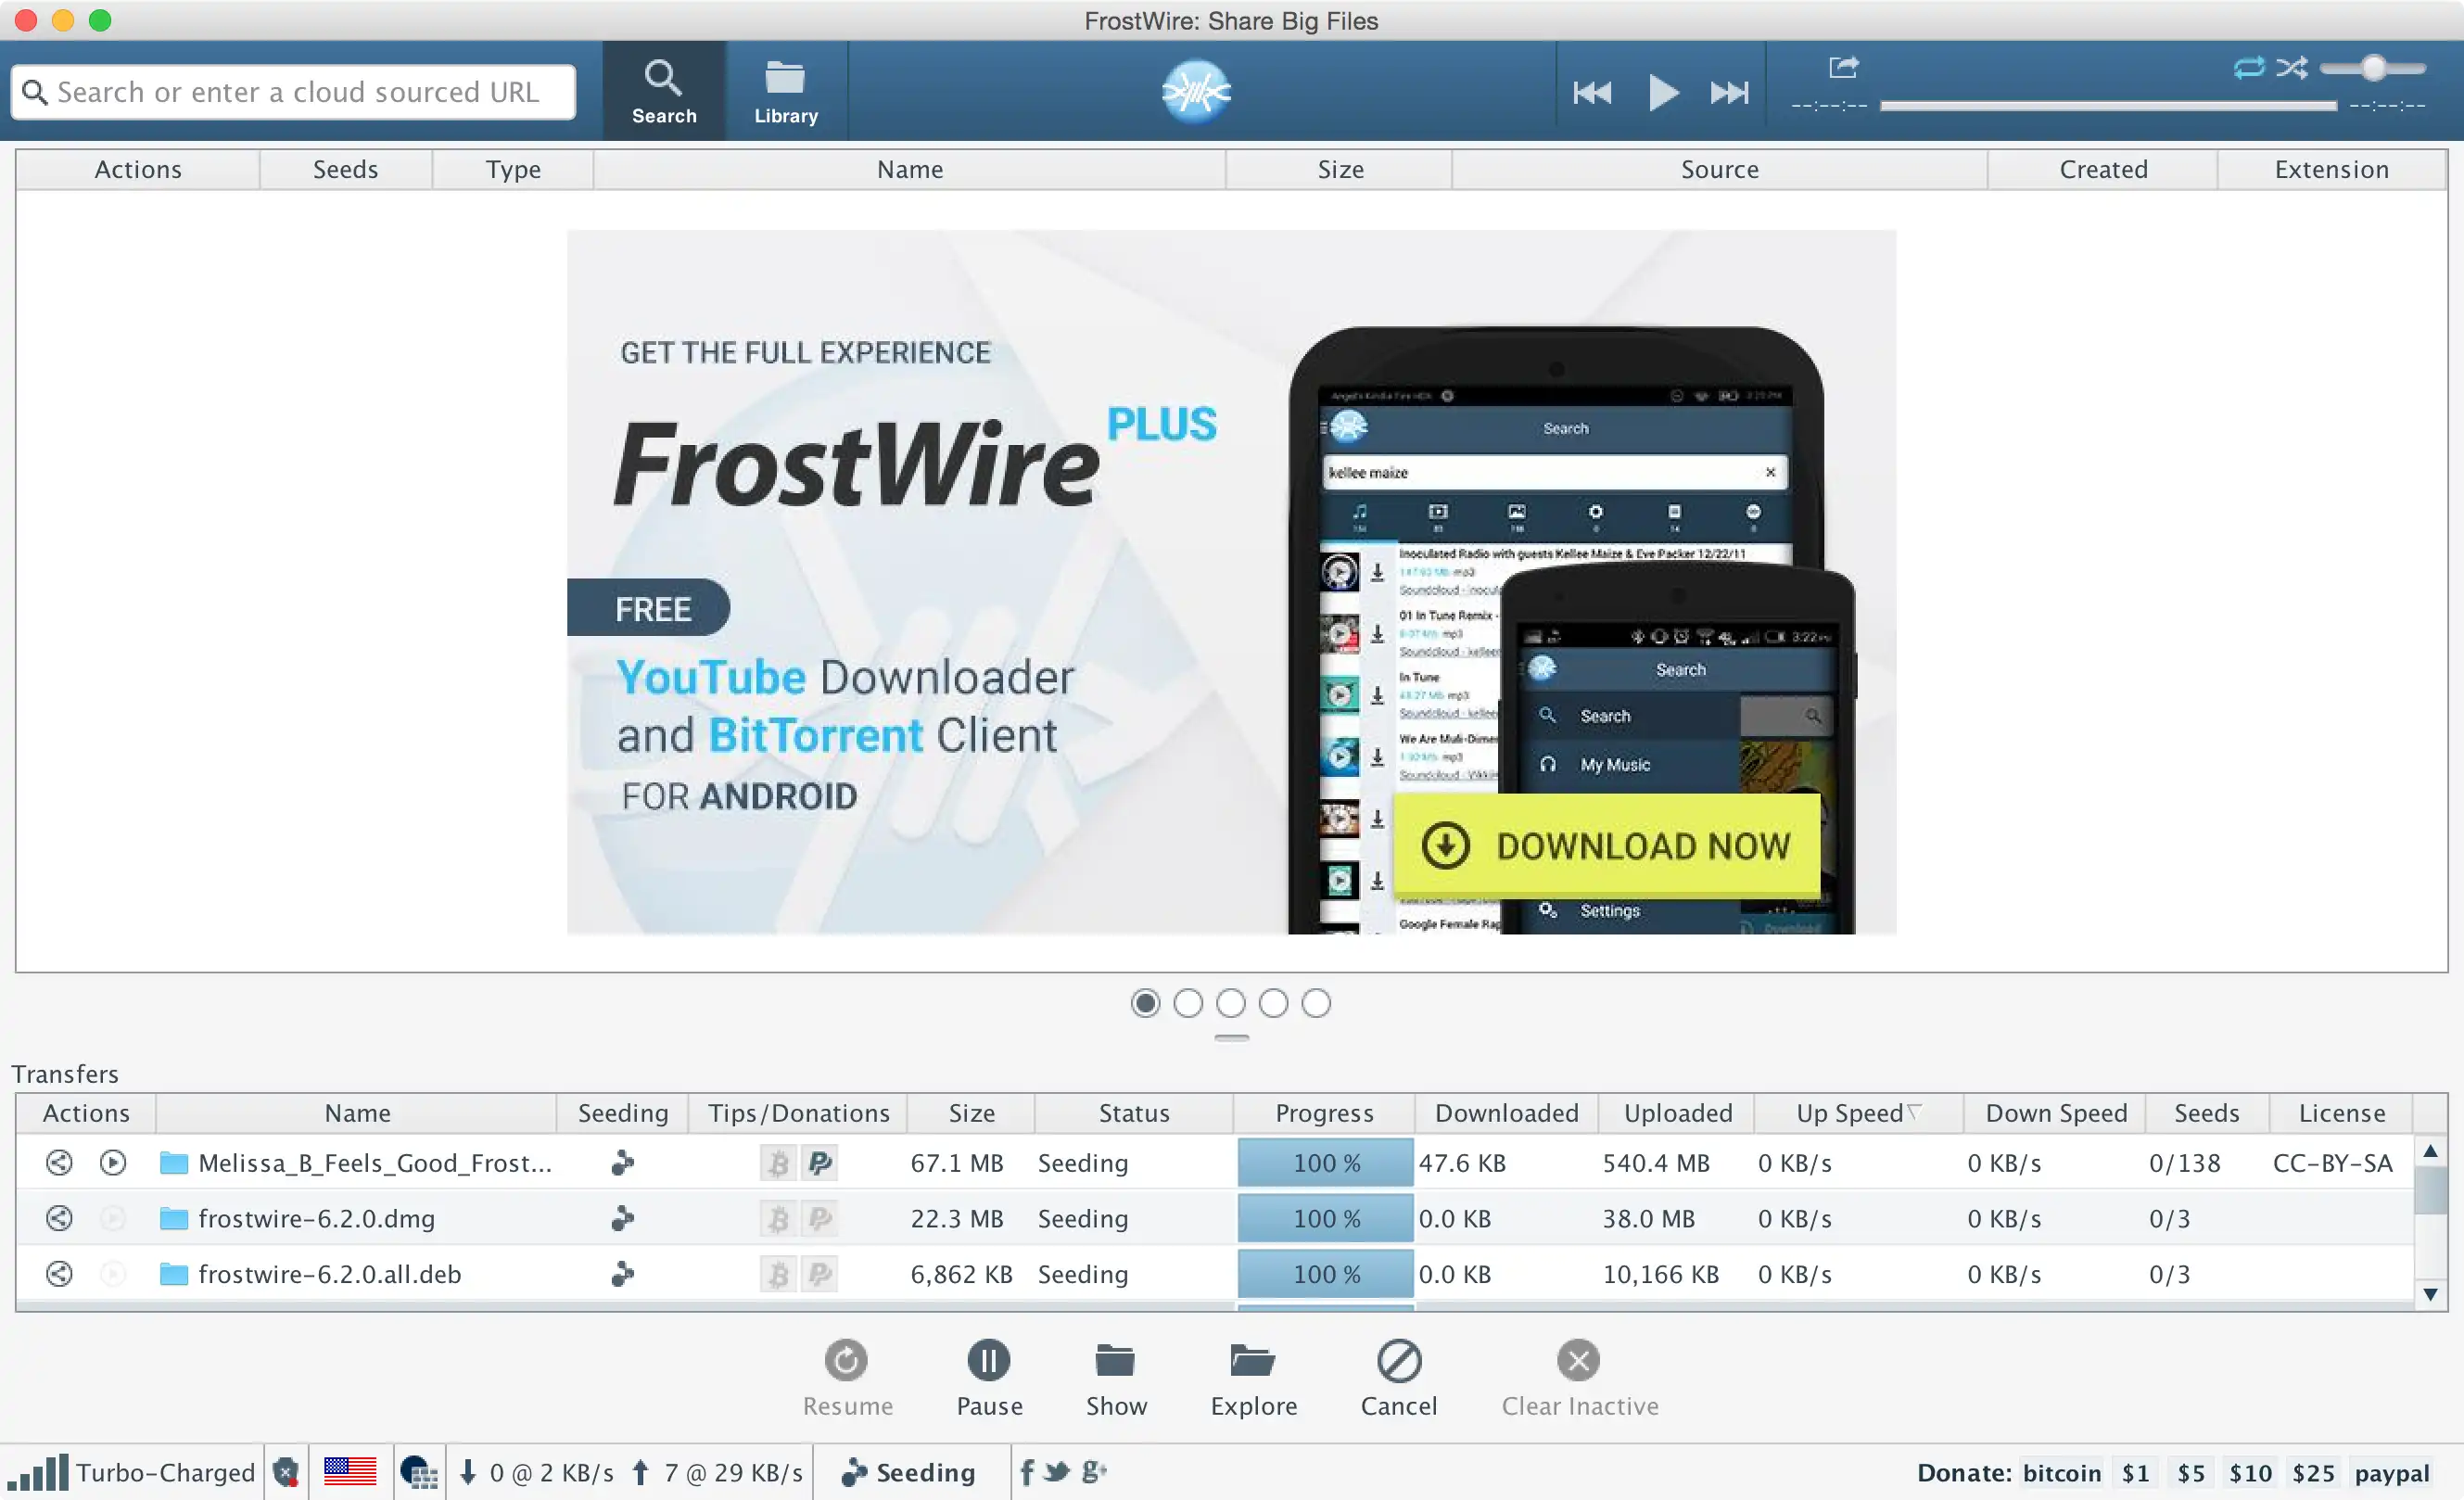Viewport: 2464px width, 1500px height.
Task: Toggle seeding checkbox for Melissa_B_Feels_Good transfer
Action: [x=621, y=1162]
